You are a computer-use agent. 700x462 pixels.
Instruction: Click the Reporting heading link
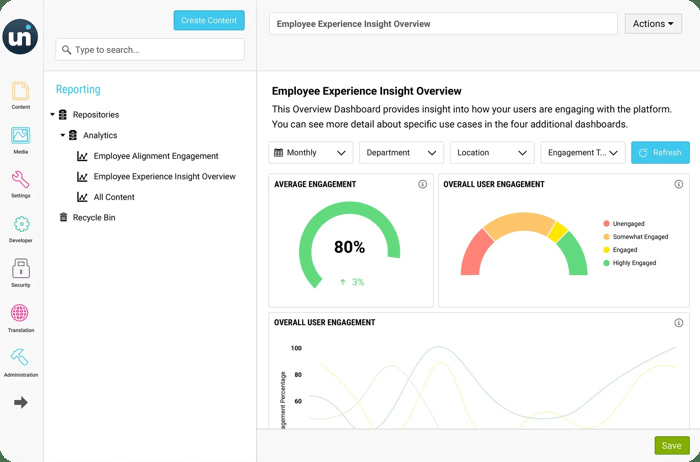pyautogui.click(x=78, y=89)
